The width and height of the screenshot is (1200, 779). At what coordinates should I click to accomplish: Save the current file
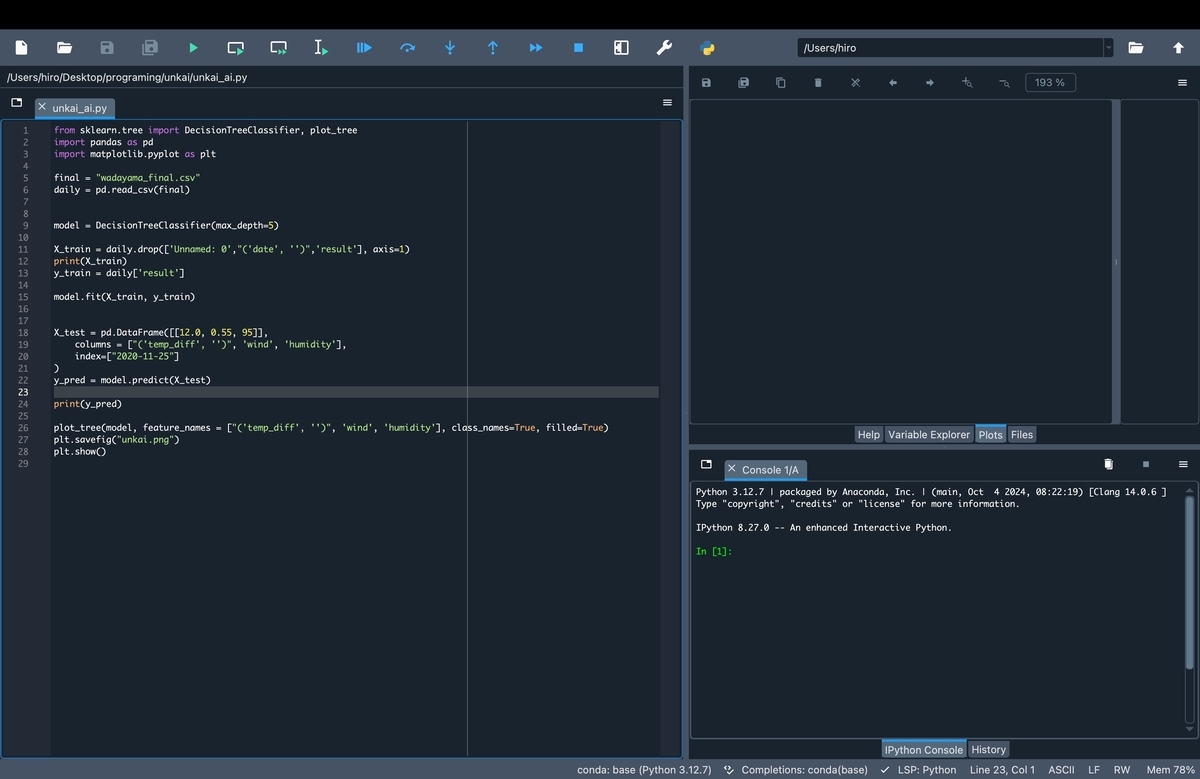[107, 47]
